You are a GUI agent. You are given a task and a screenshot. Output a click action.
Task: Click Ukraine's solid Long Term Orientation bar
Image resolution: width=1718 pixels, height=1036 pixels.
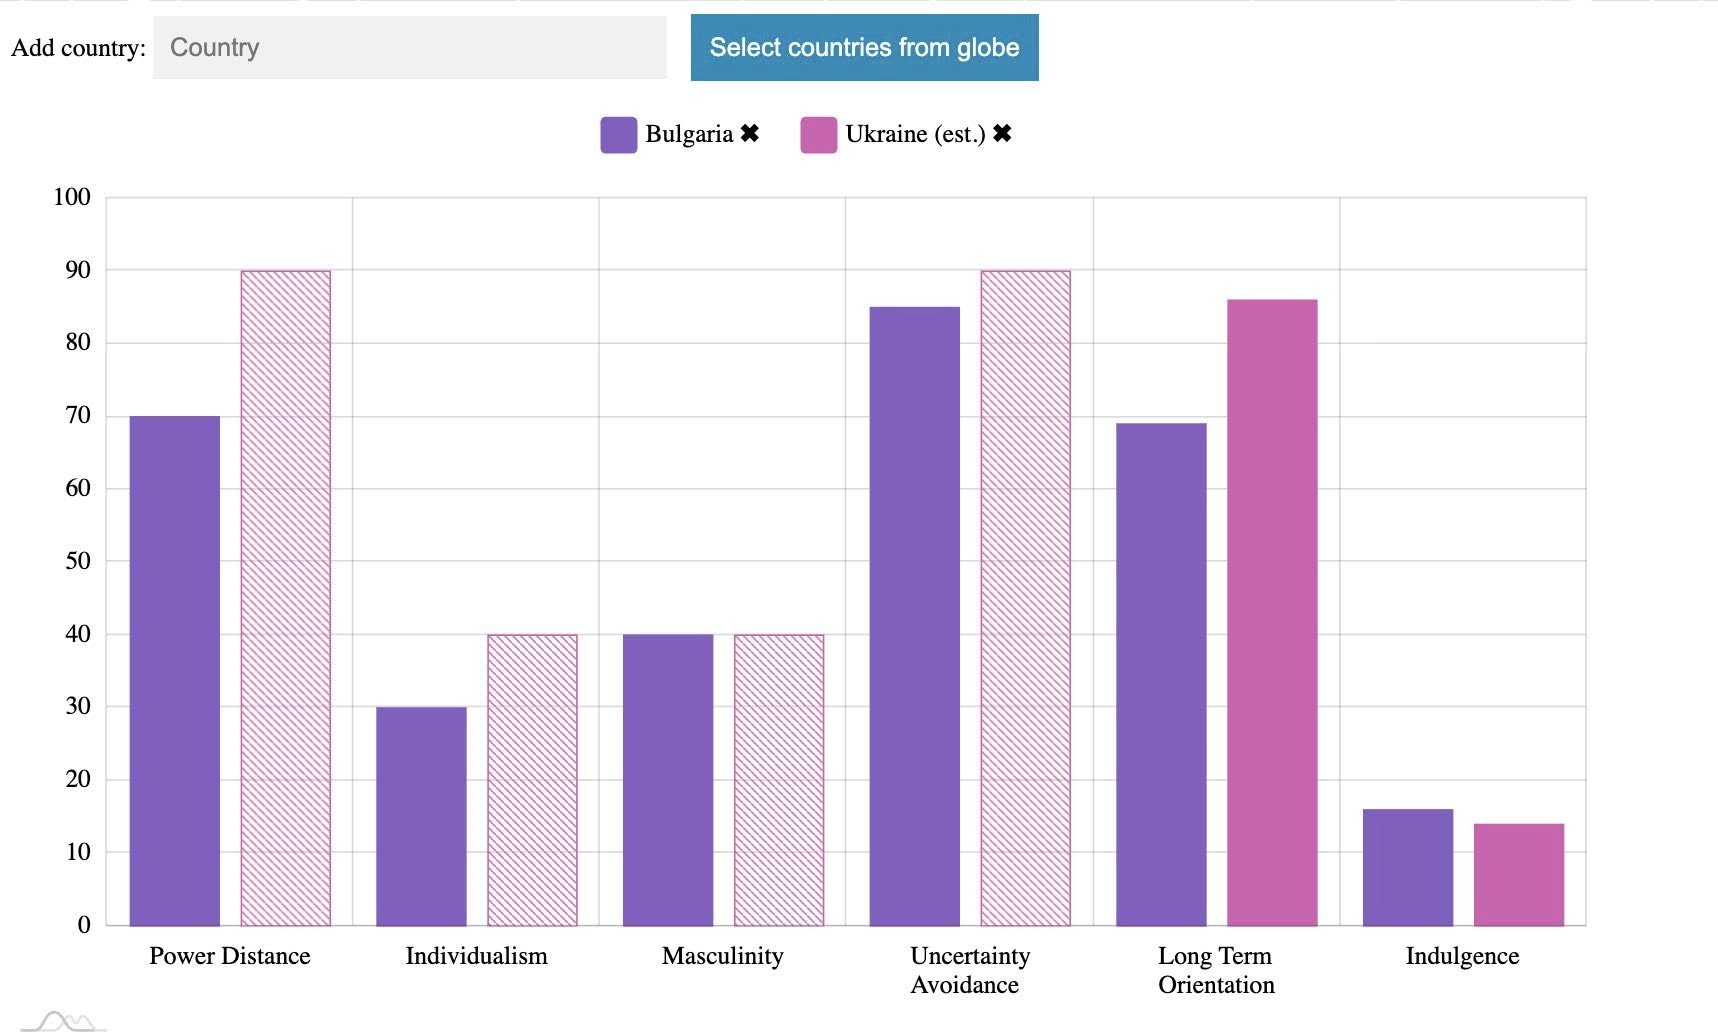click(1272, 612)
